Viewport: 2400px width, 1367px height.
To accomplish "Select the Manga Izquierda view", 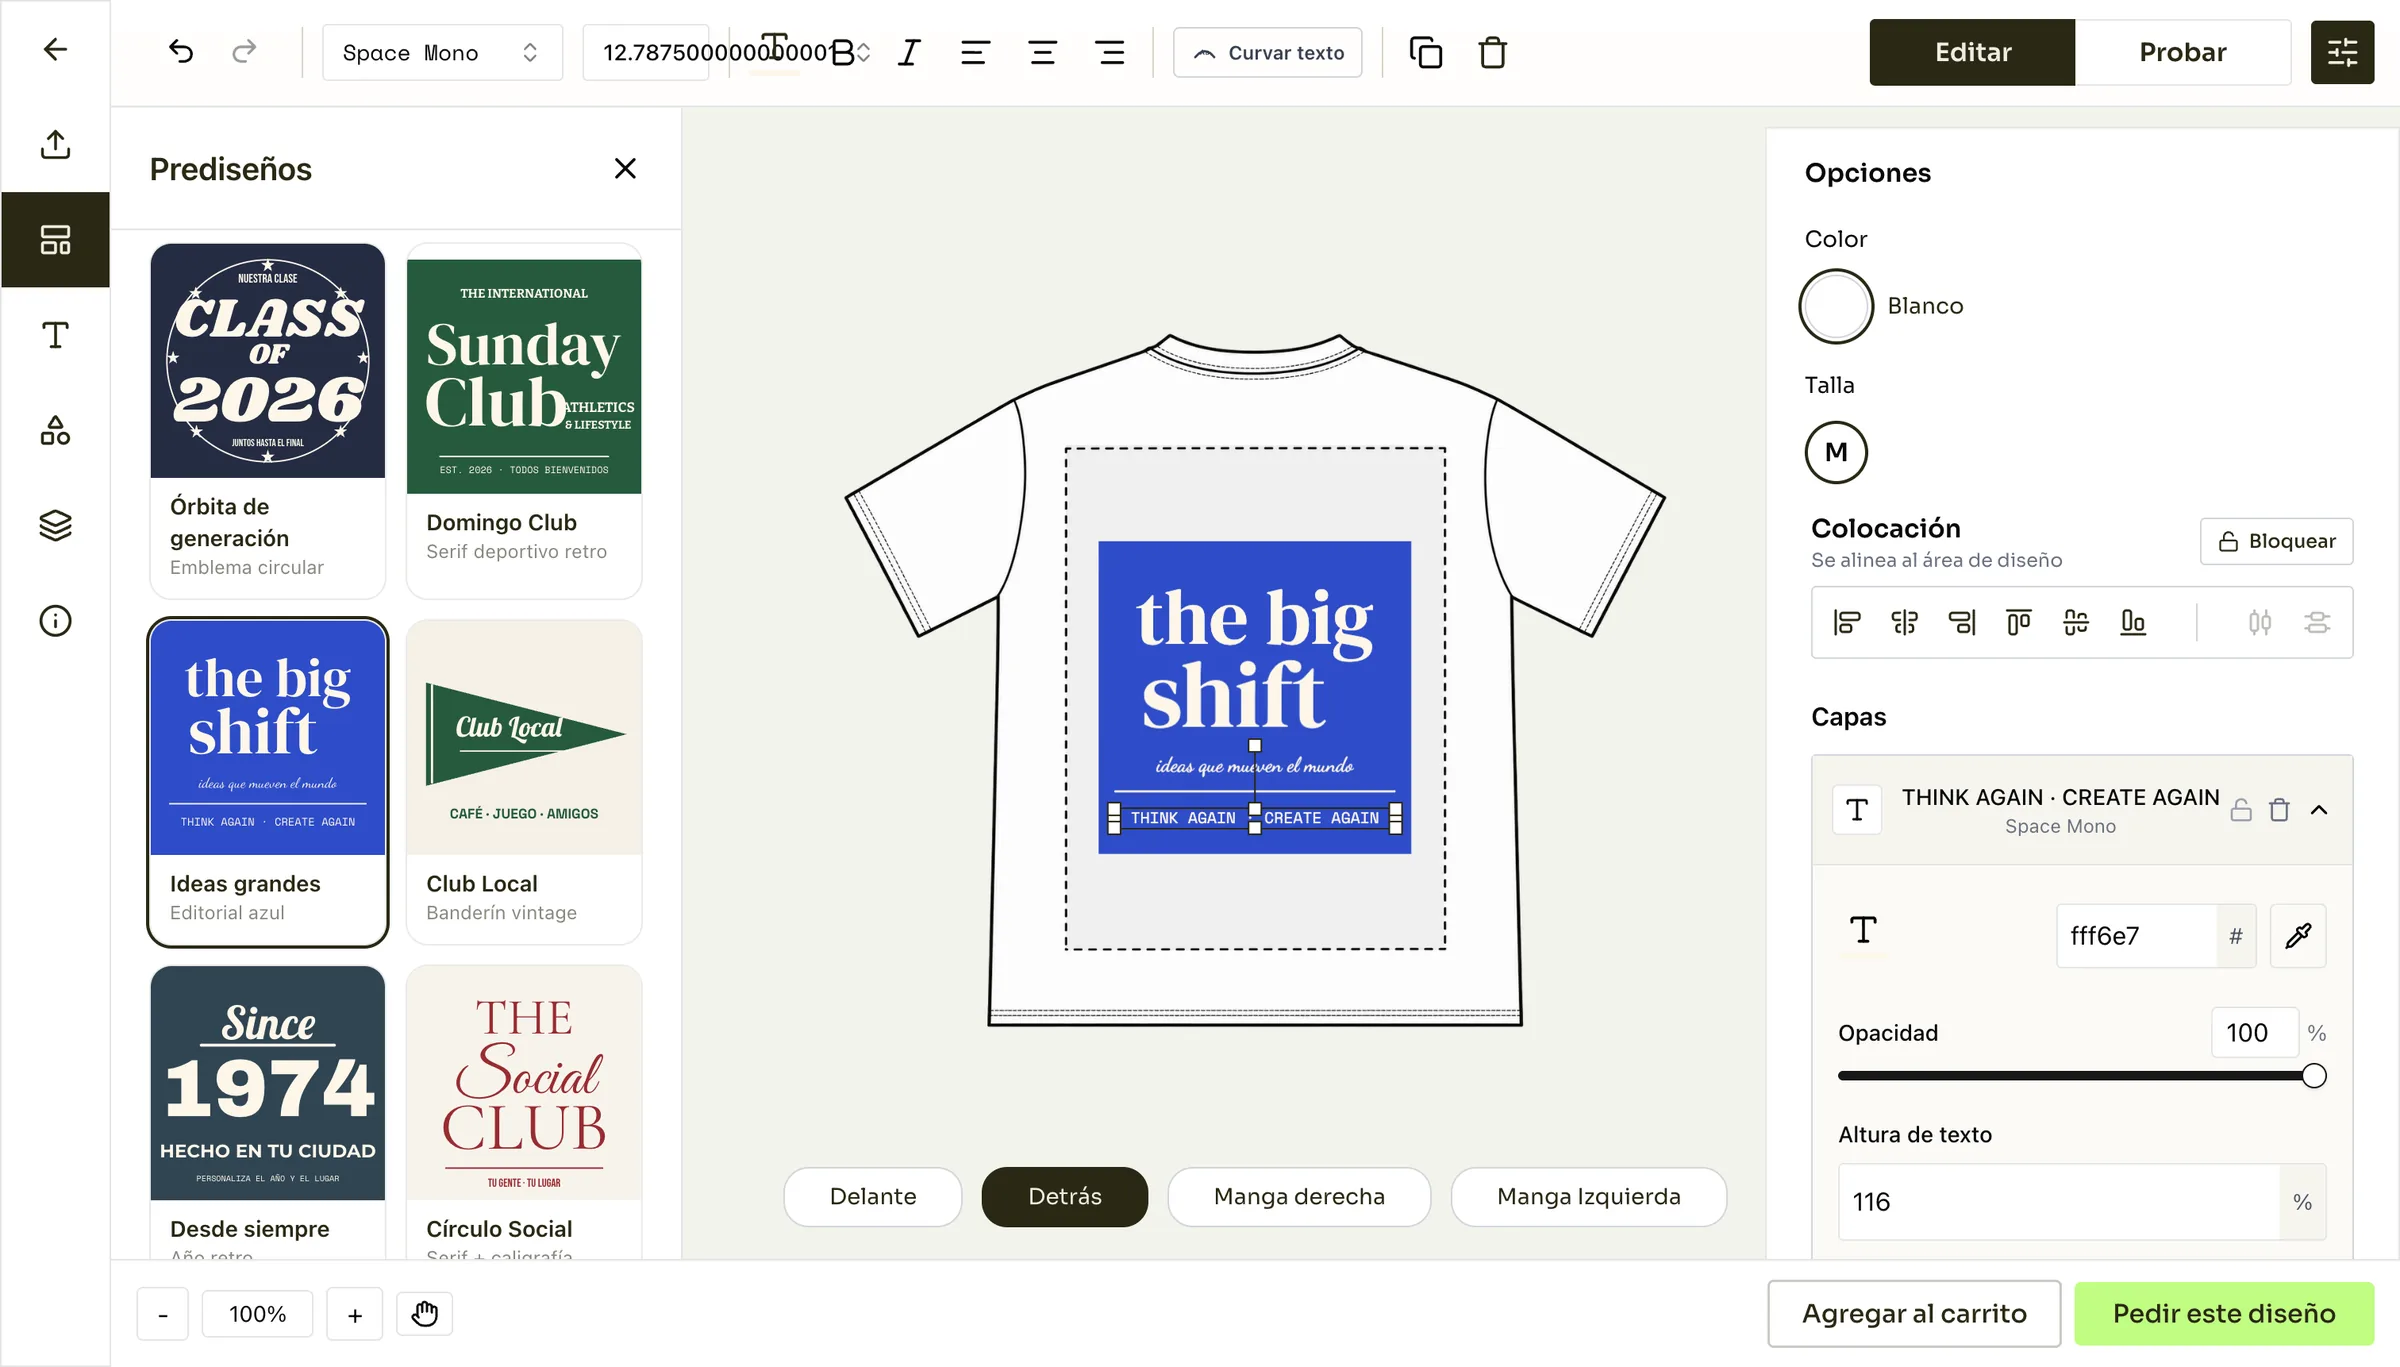I will [1588, 1197].
